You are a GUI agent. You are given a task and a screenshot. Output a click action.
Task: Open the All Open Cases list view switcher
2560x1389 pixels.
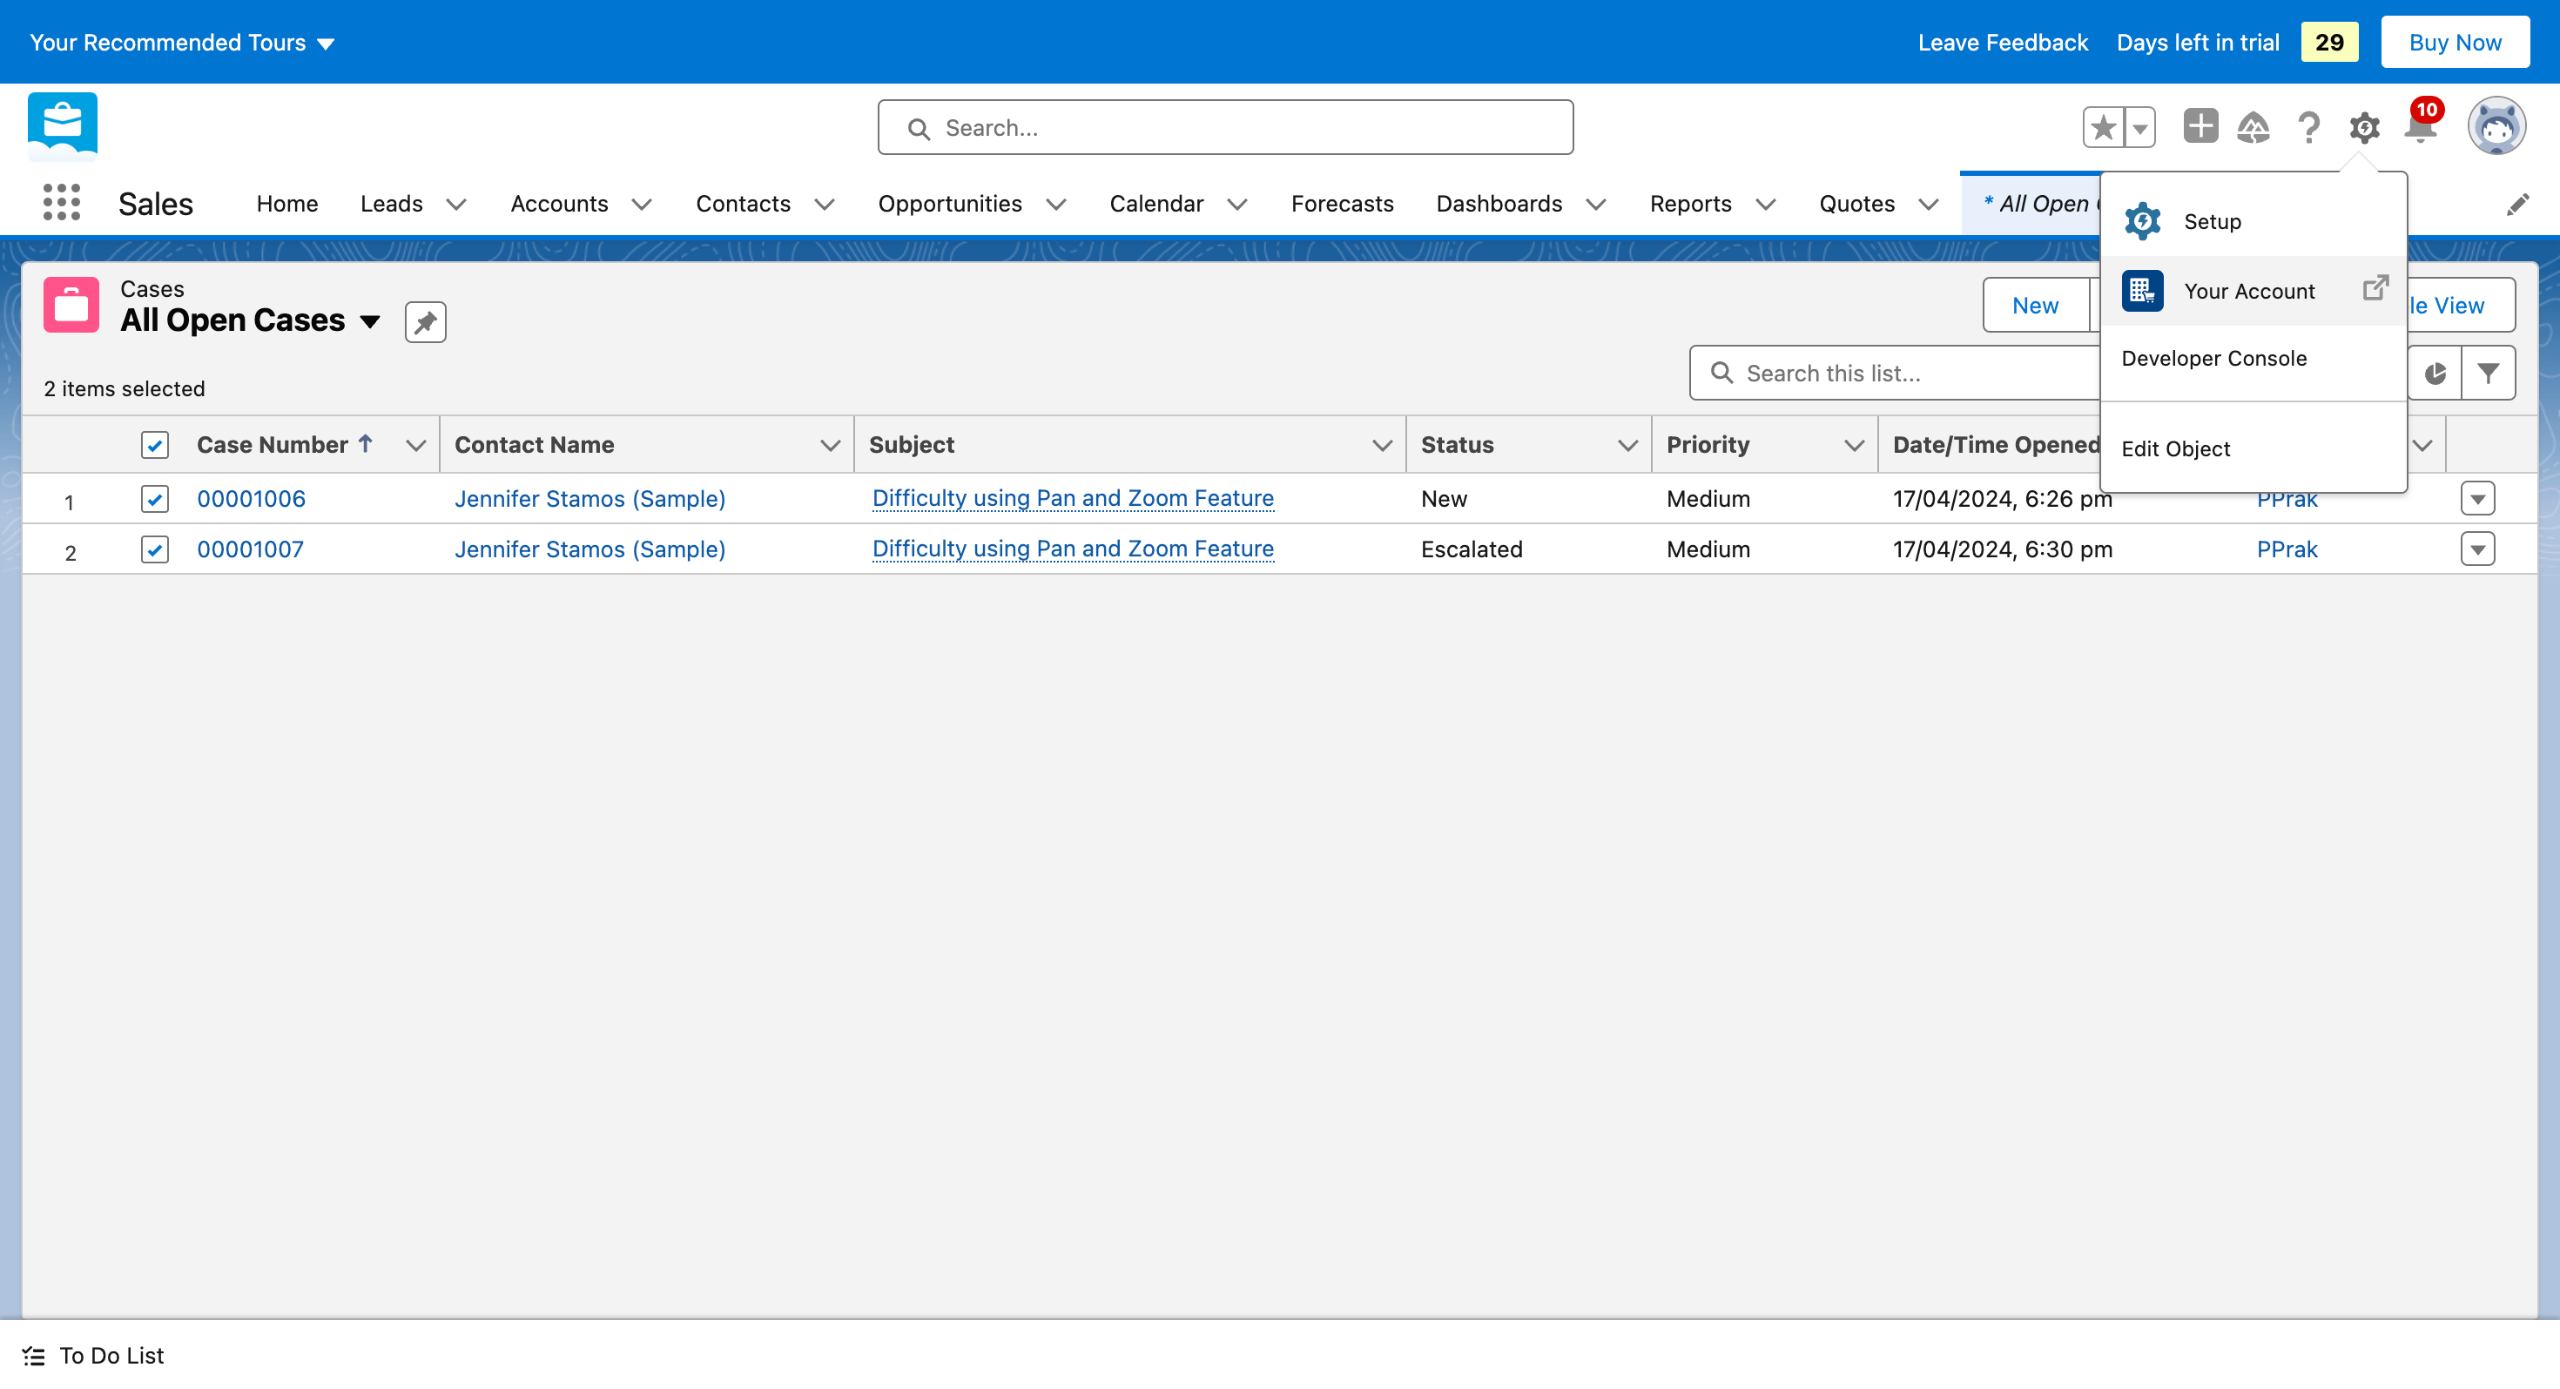pyautogui.click(x=370, y=321)
